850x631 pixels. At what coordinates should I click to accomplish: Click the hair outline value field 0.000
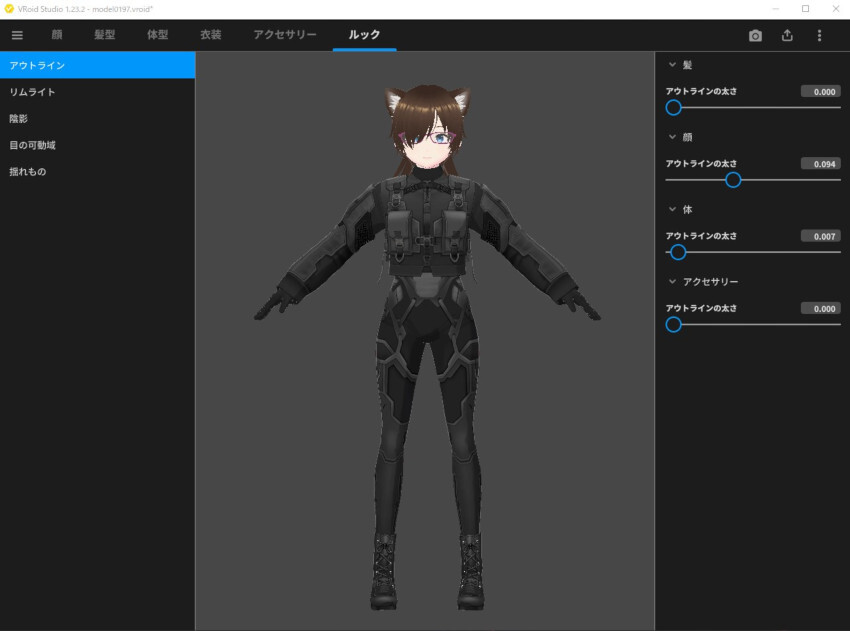click(820, 91)
